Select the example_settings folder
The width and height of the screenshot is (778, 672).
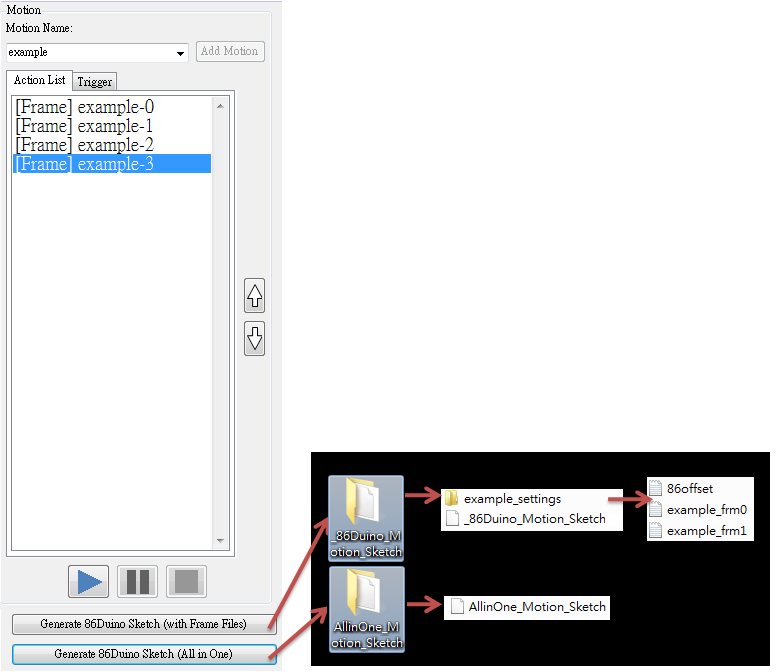(503, 499)
